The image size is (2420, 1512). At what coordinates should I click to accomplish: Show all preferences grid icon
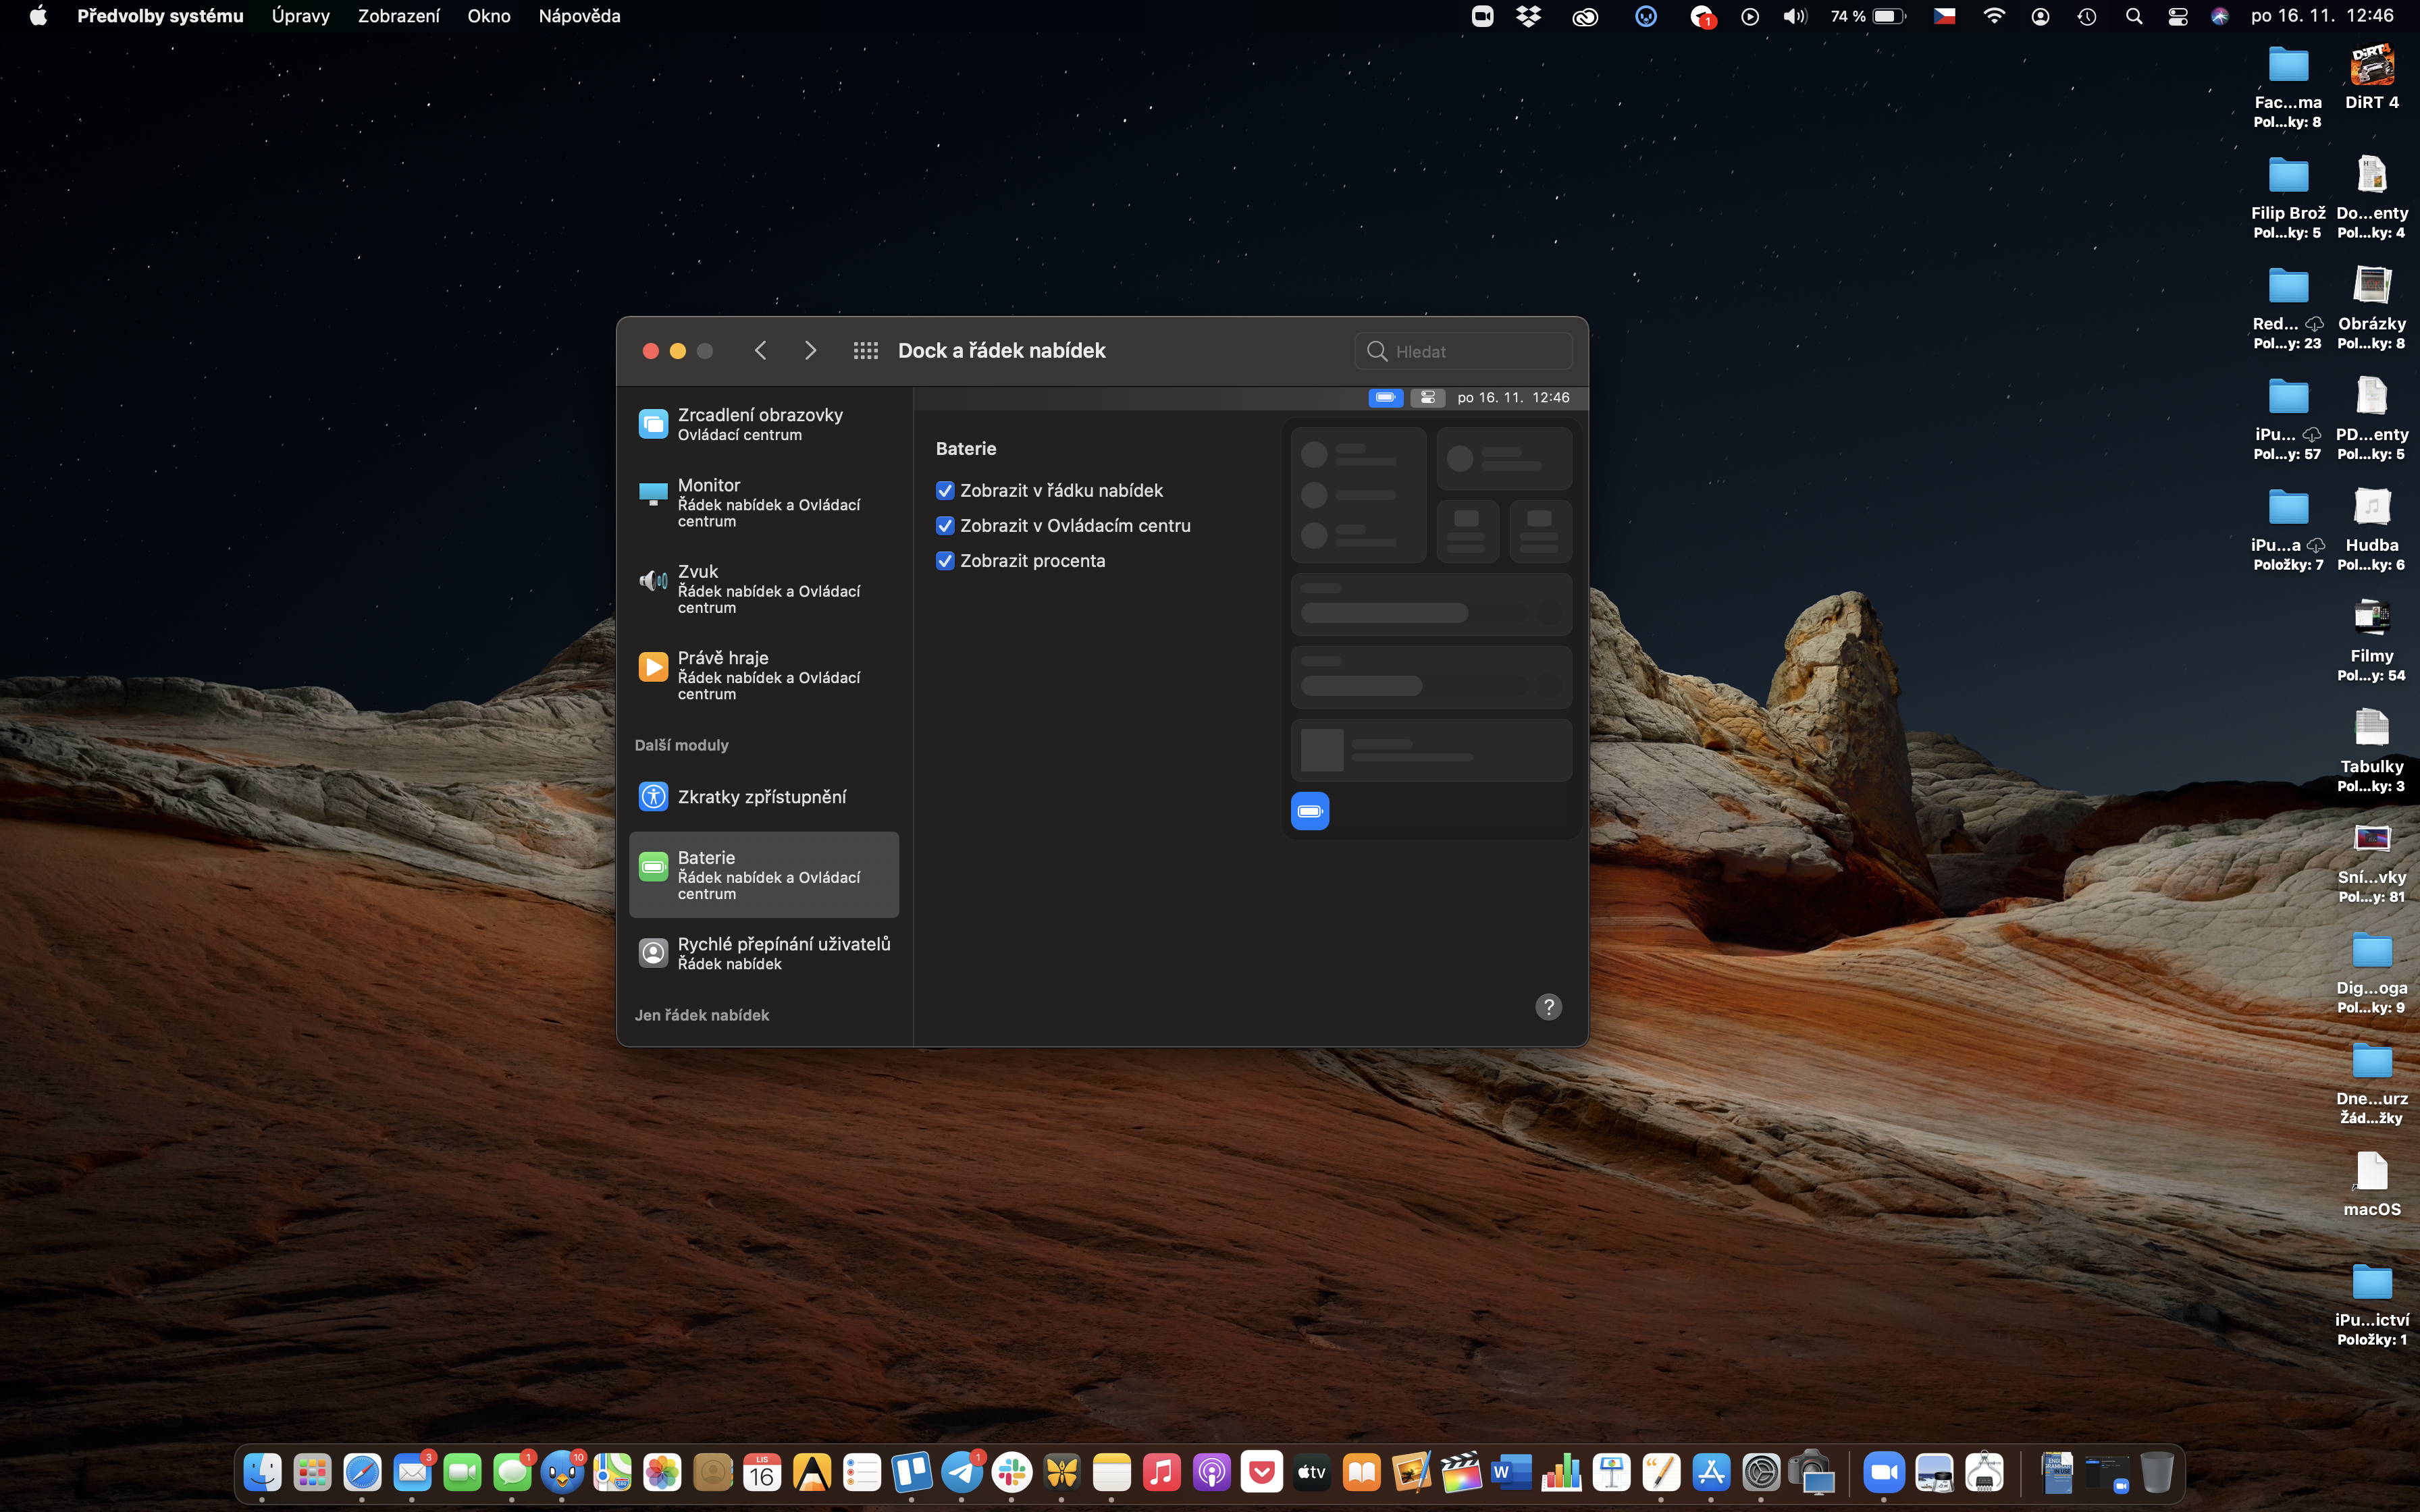865,351
